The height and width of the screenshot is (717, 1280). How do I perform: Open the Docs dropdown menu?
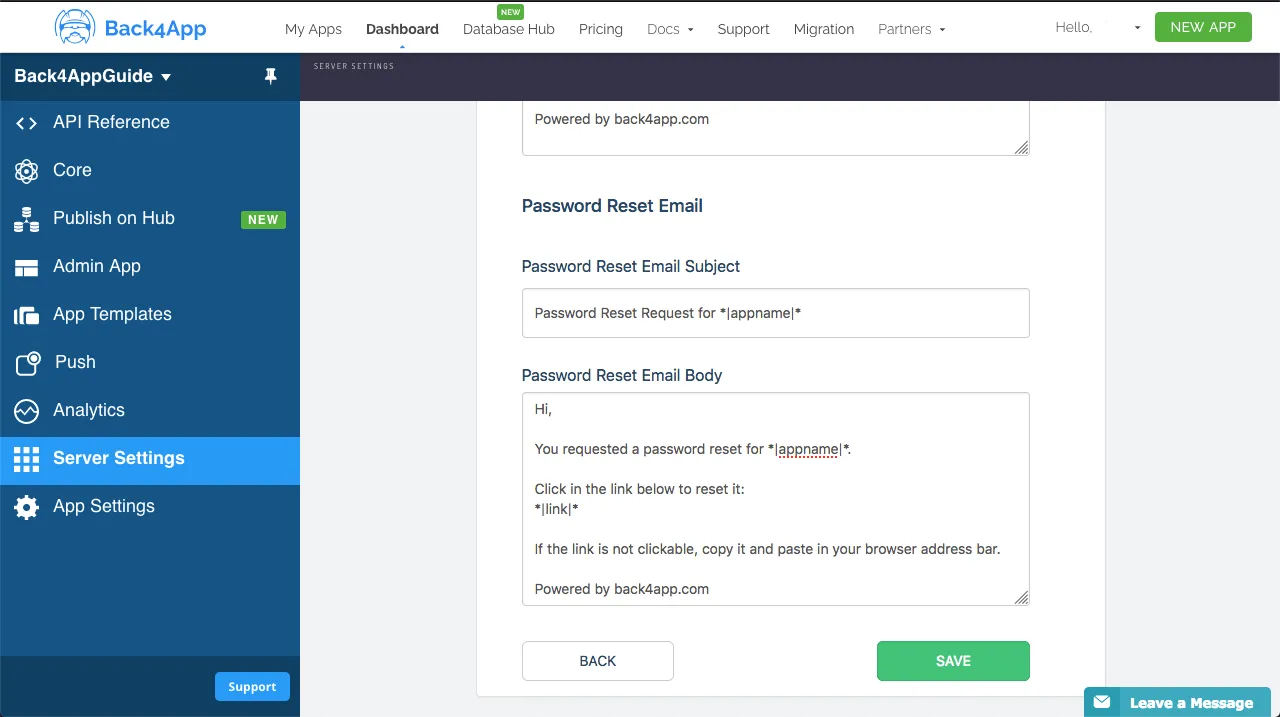point(669,29)
